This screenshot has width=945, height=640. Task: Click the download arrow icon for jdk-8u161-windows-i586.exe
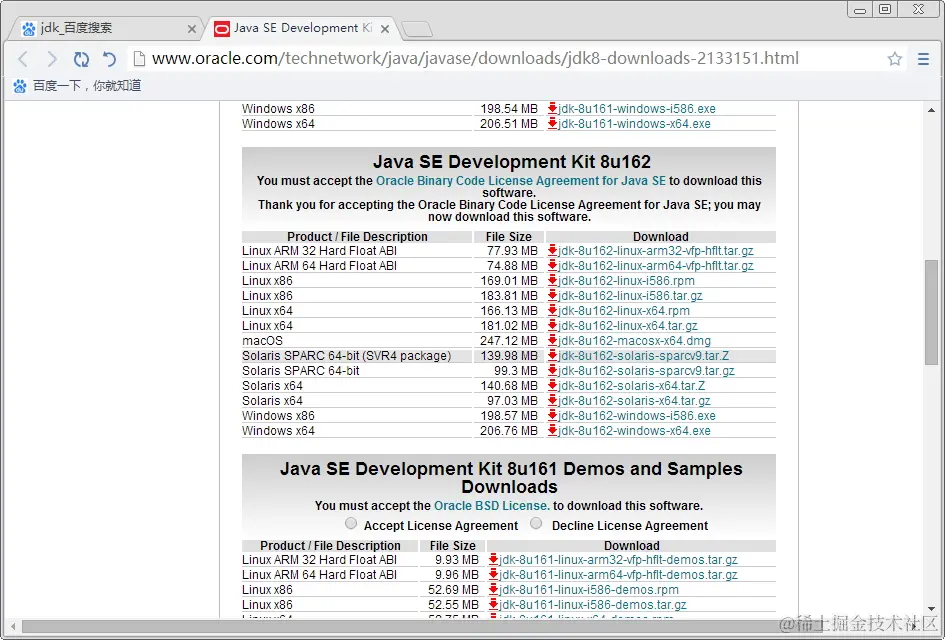point(552,108)
